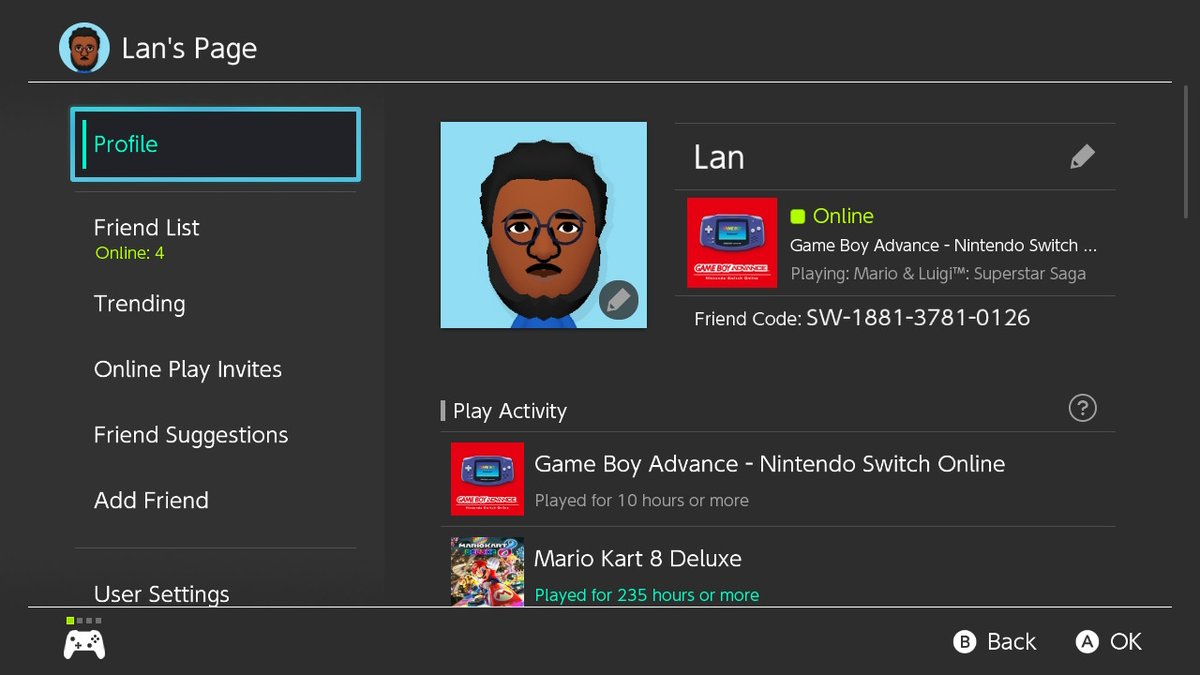Click the A button icon

[x=1087, y=642]
